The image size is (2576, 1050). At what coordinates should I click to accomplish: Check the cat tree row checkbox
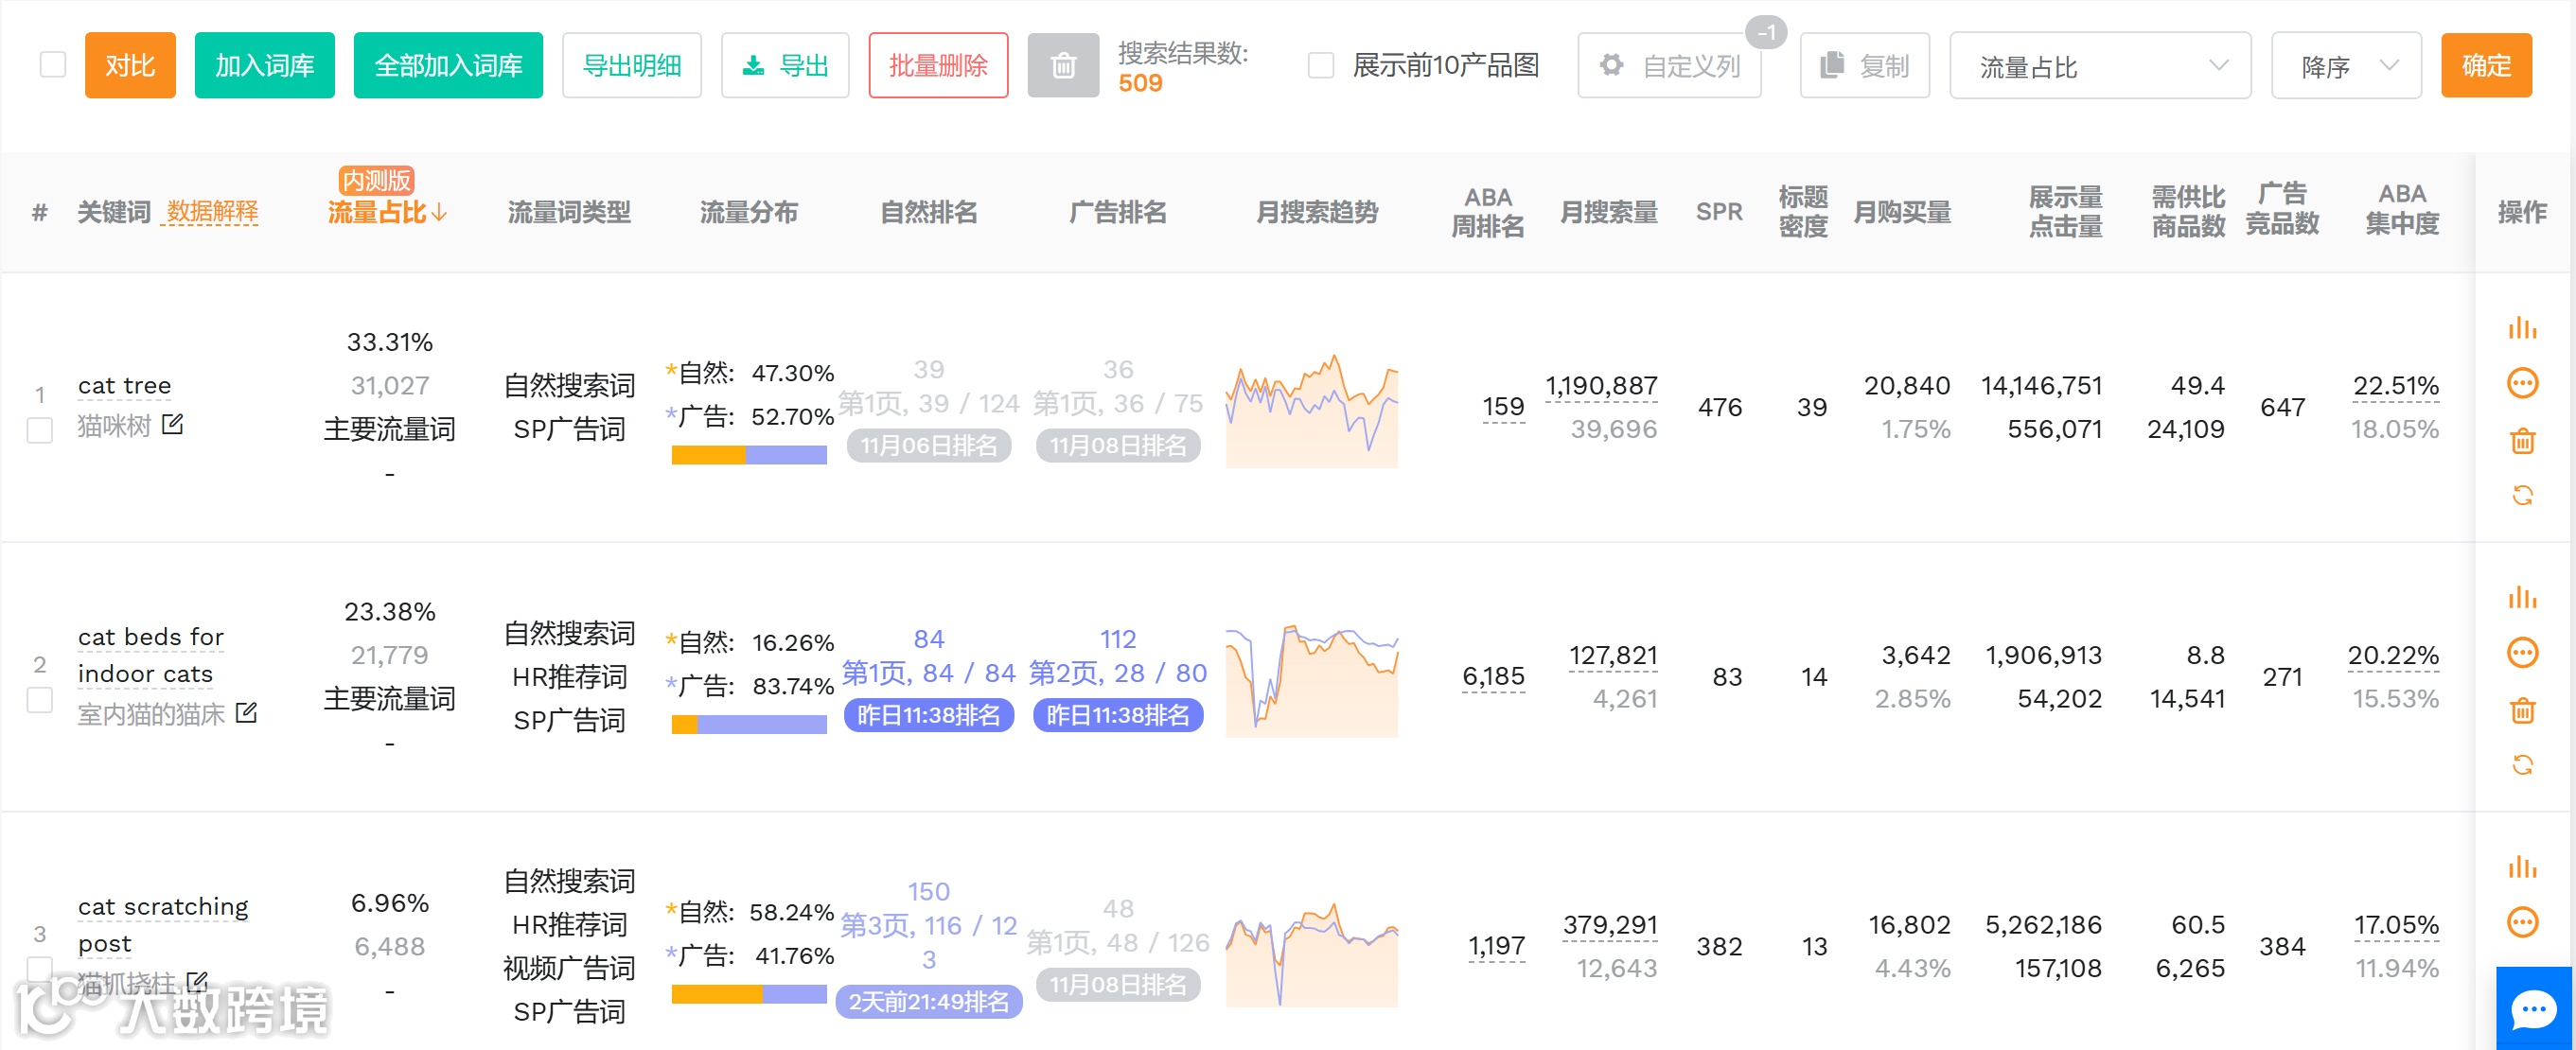coord(39,431)
